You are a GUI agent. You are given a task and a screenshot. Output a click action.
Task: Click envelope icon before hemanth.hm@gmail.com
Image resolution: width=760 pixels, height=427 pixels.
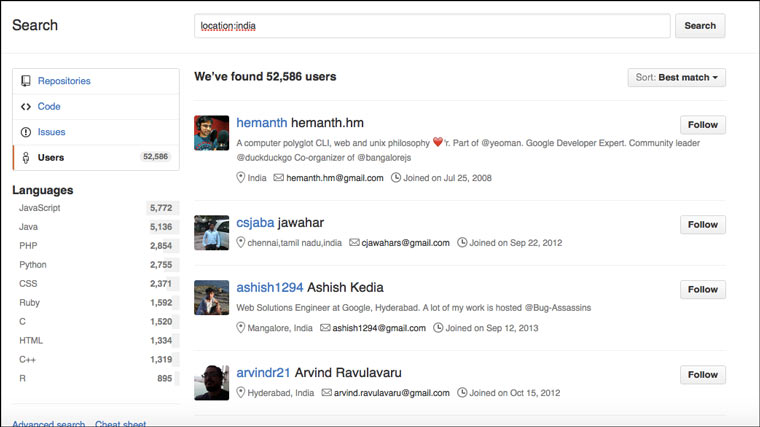click(x=279, y=177)
